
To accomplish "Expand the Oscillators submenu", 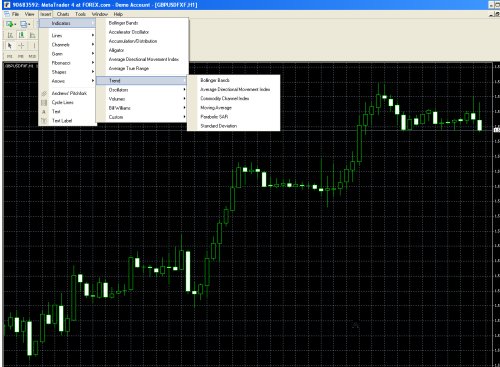I will point(142,90).
